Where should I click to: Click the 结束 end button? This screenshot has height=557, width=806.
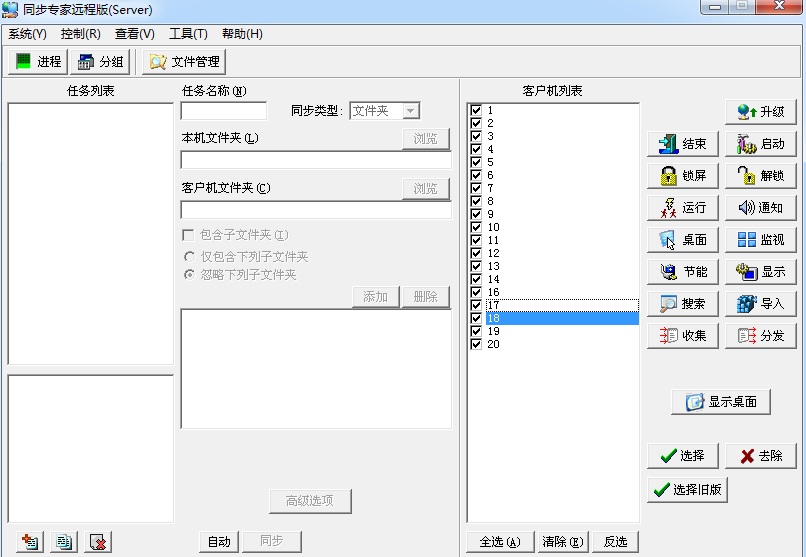coord(683,144)
